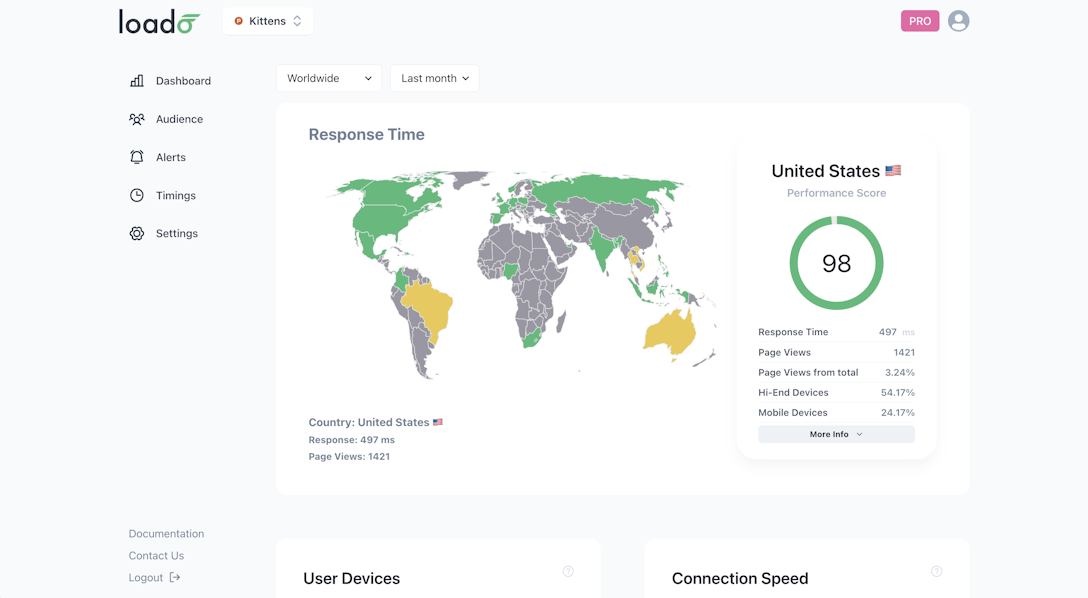1088x598 pixels.
Task: Open Audience analytics via its sidebar icon
Action: coord(136,118)
